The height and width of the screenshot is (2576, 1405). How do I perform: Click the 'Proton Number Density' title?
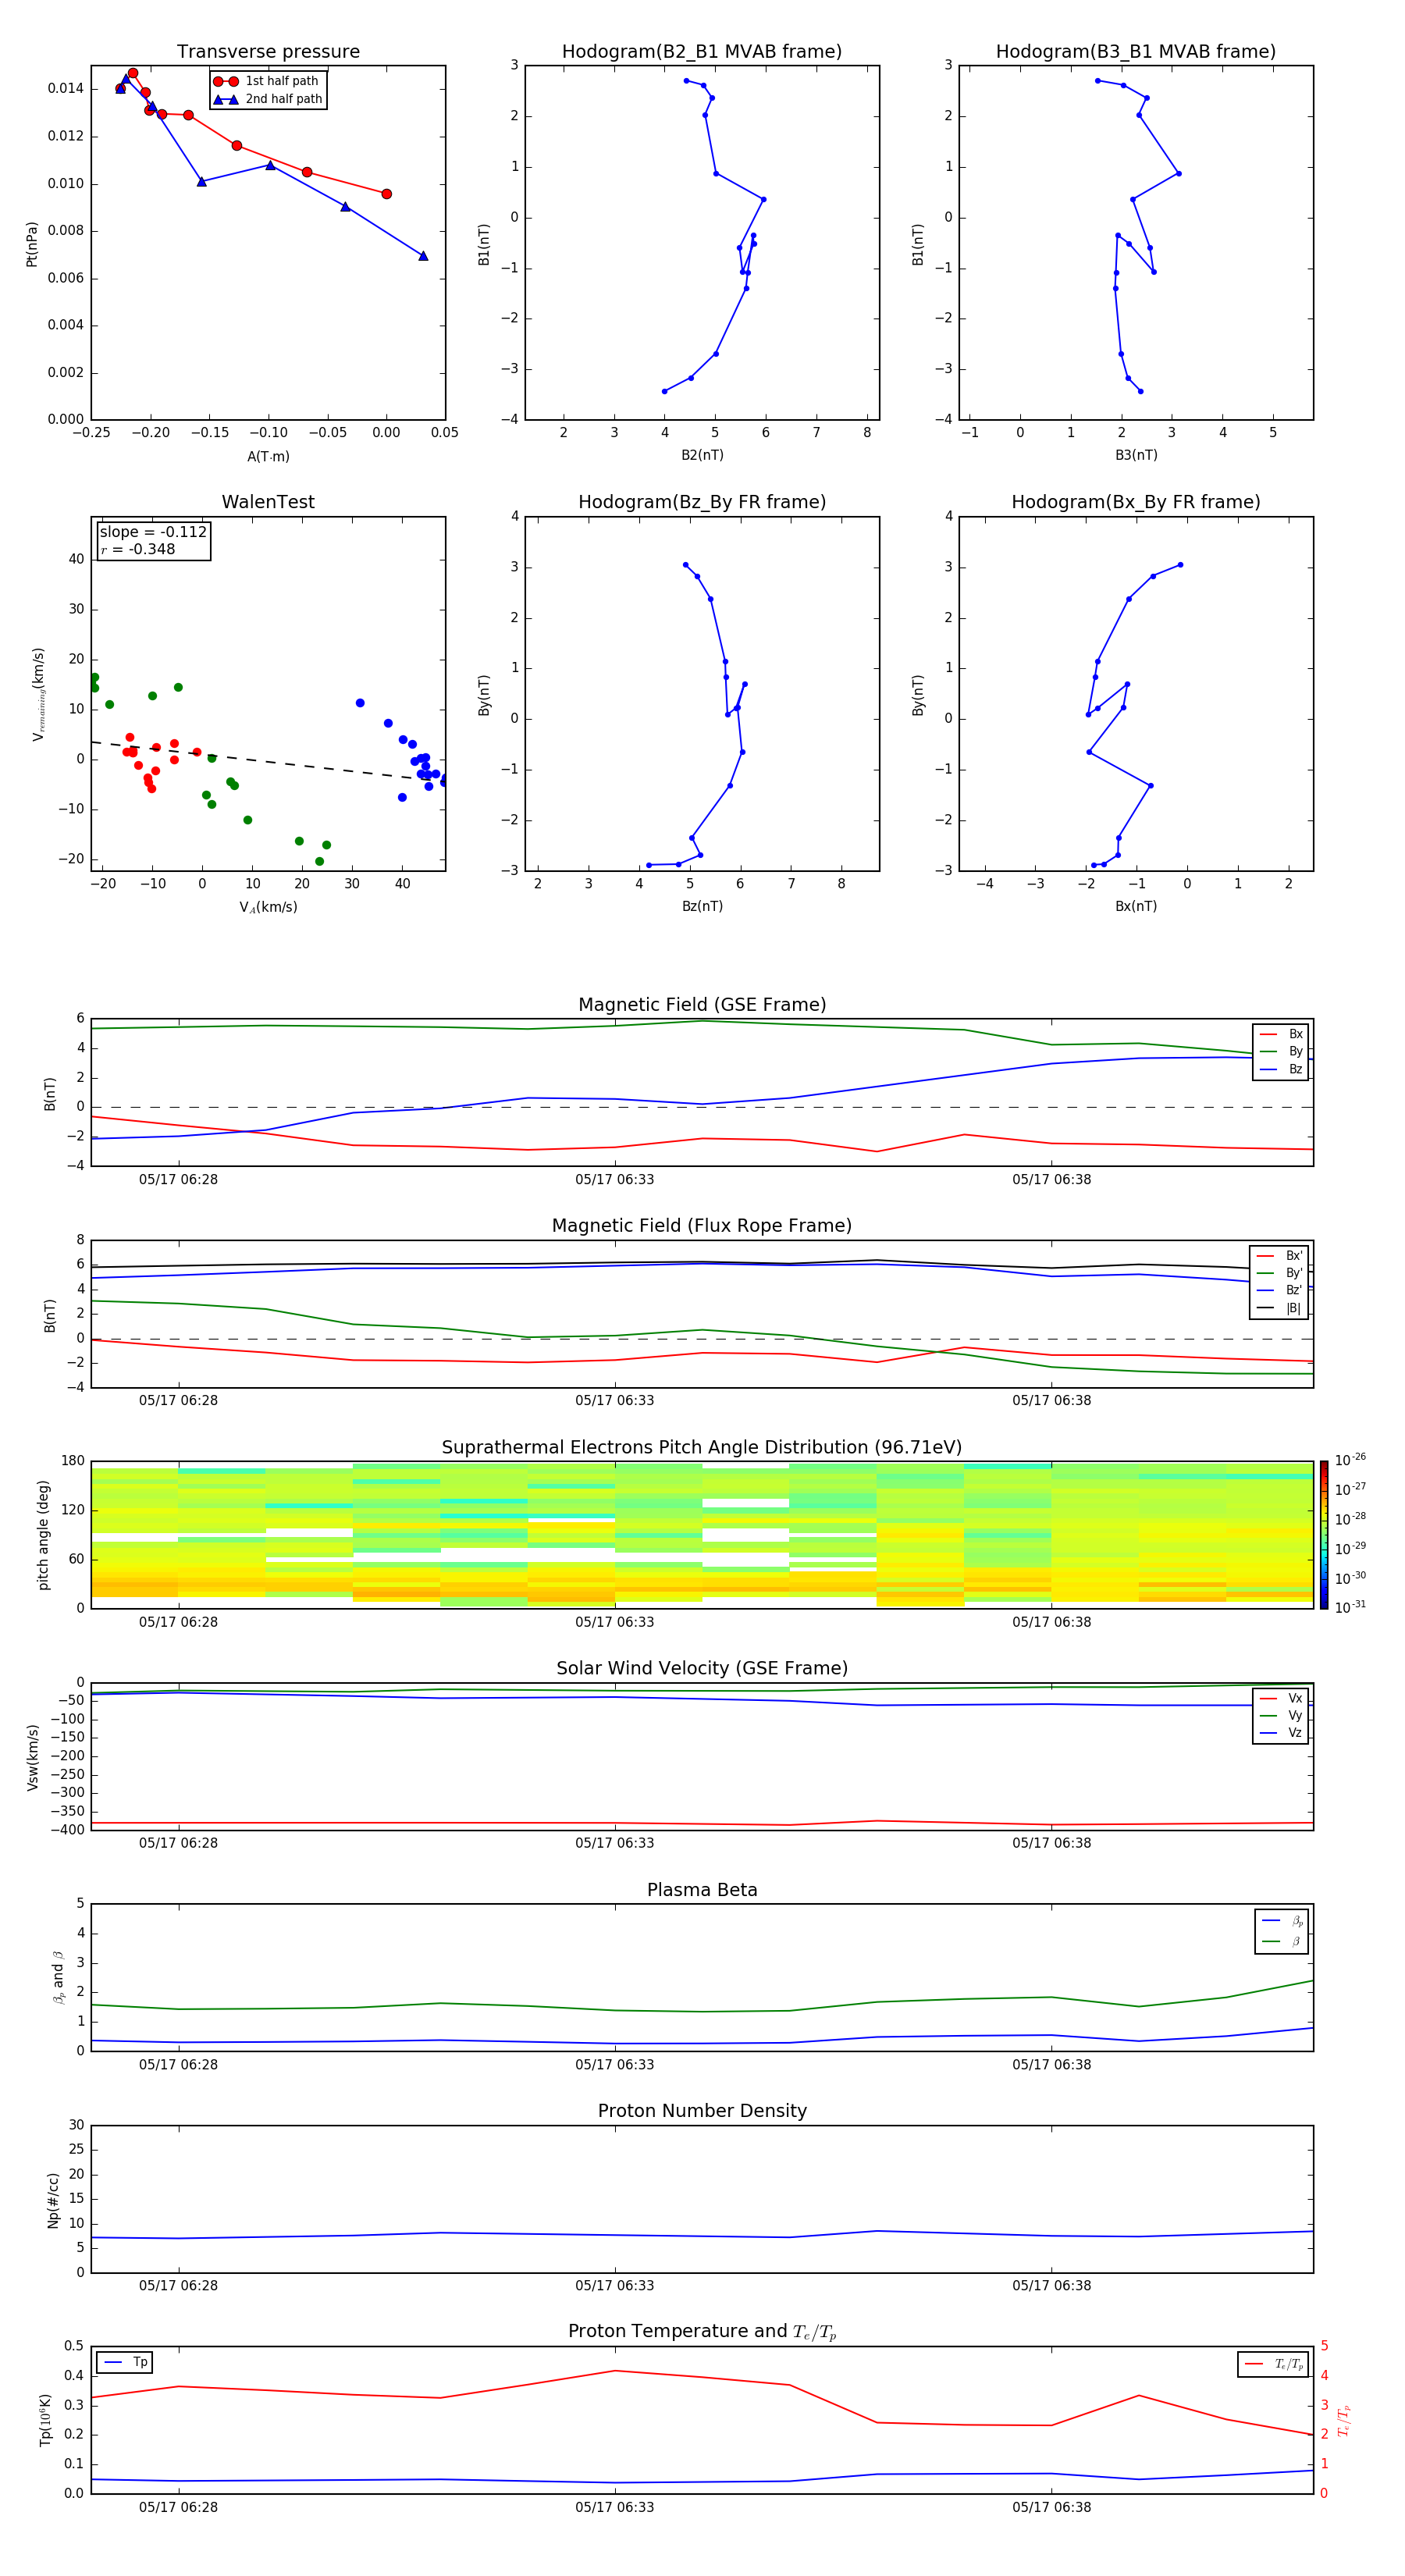click(702, 2112)
